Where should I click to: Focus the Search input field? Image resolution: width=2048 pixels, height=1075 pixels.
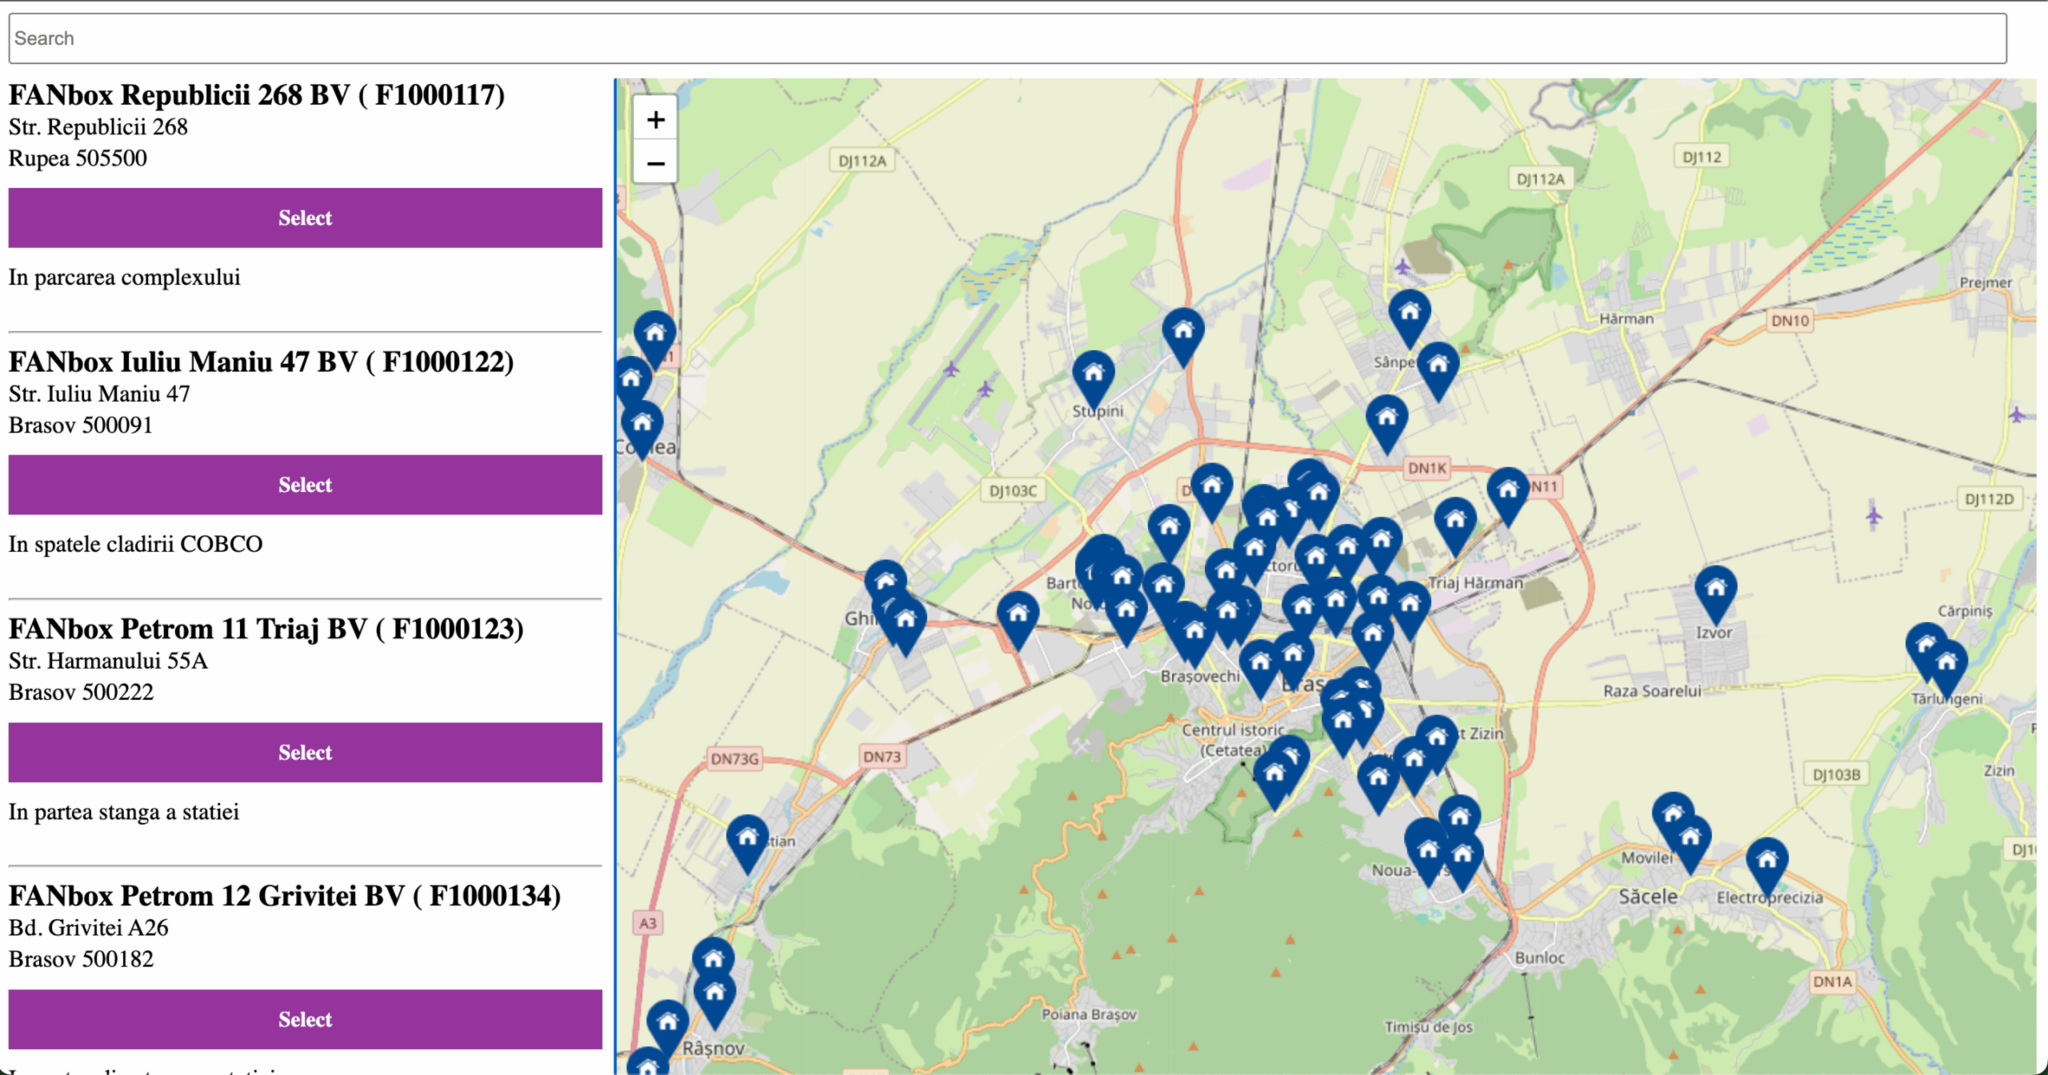pyautogui.click(x=1007, y=38)
